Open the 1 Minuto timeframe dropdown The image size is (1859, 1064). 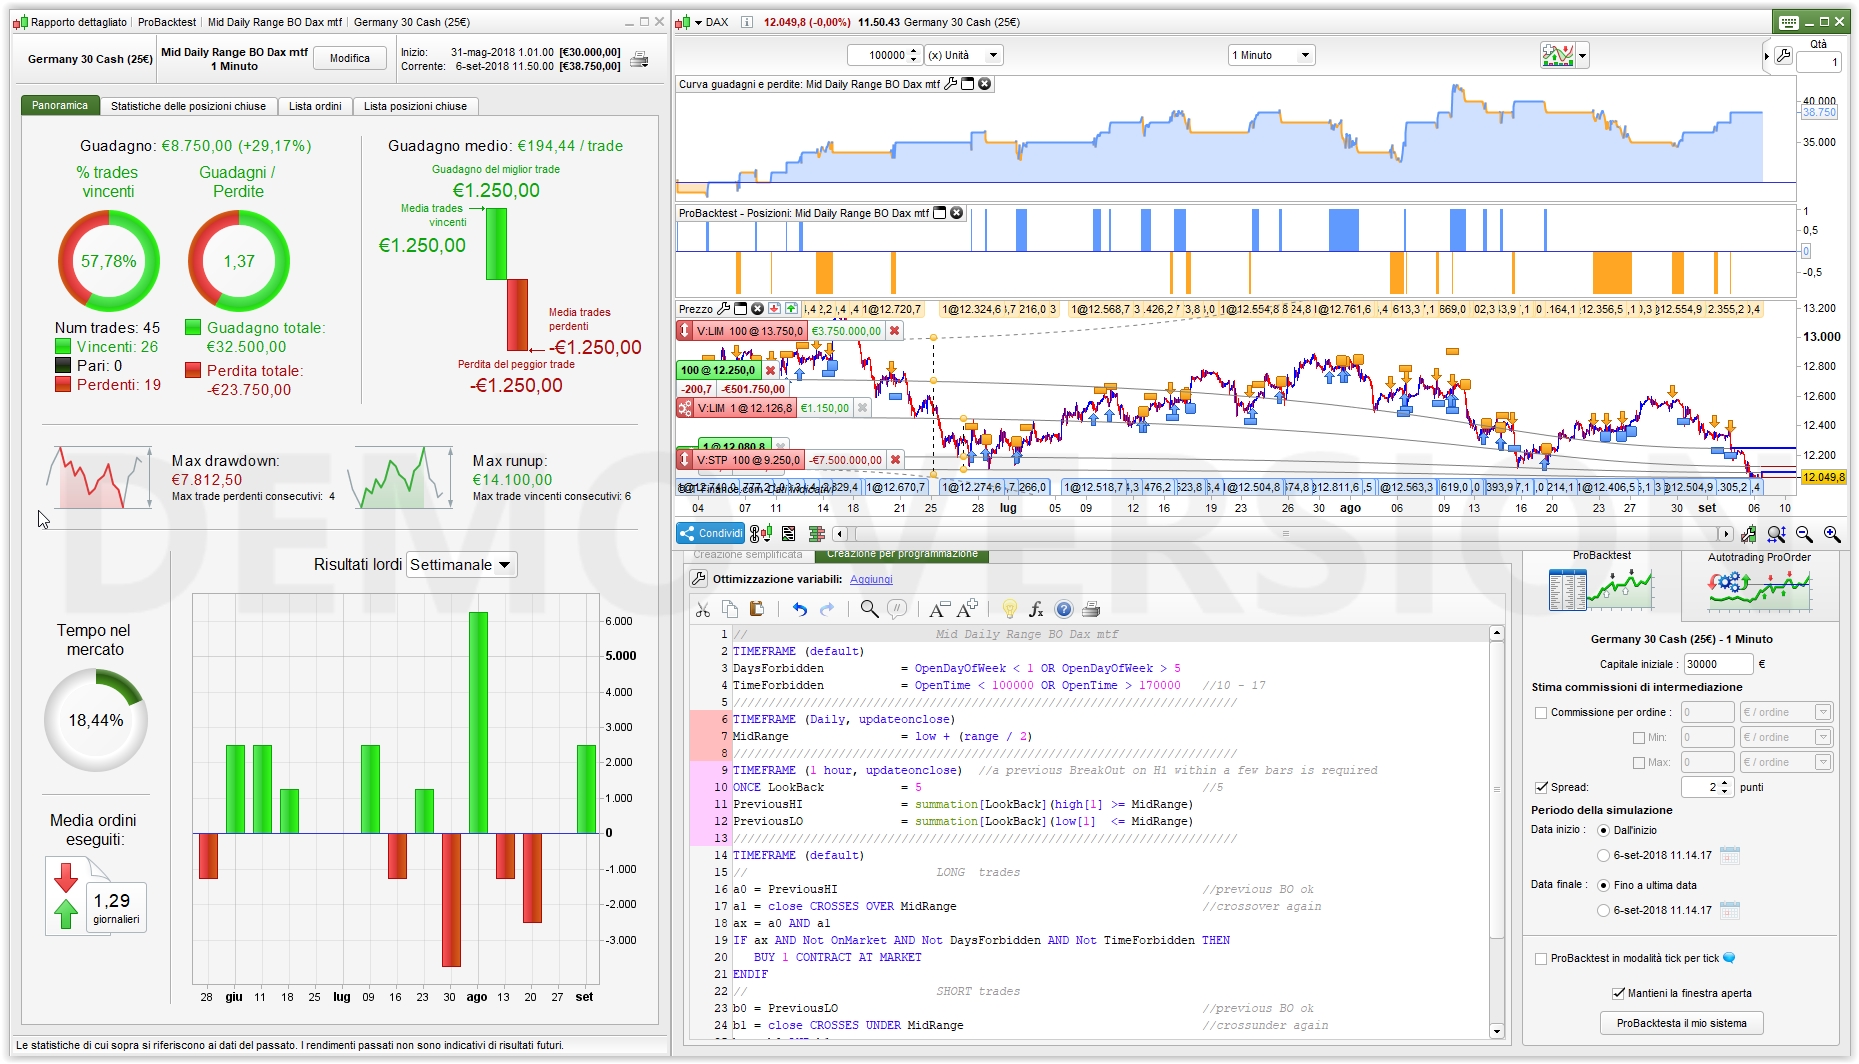tap(1271, 56)
